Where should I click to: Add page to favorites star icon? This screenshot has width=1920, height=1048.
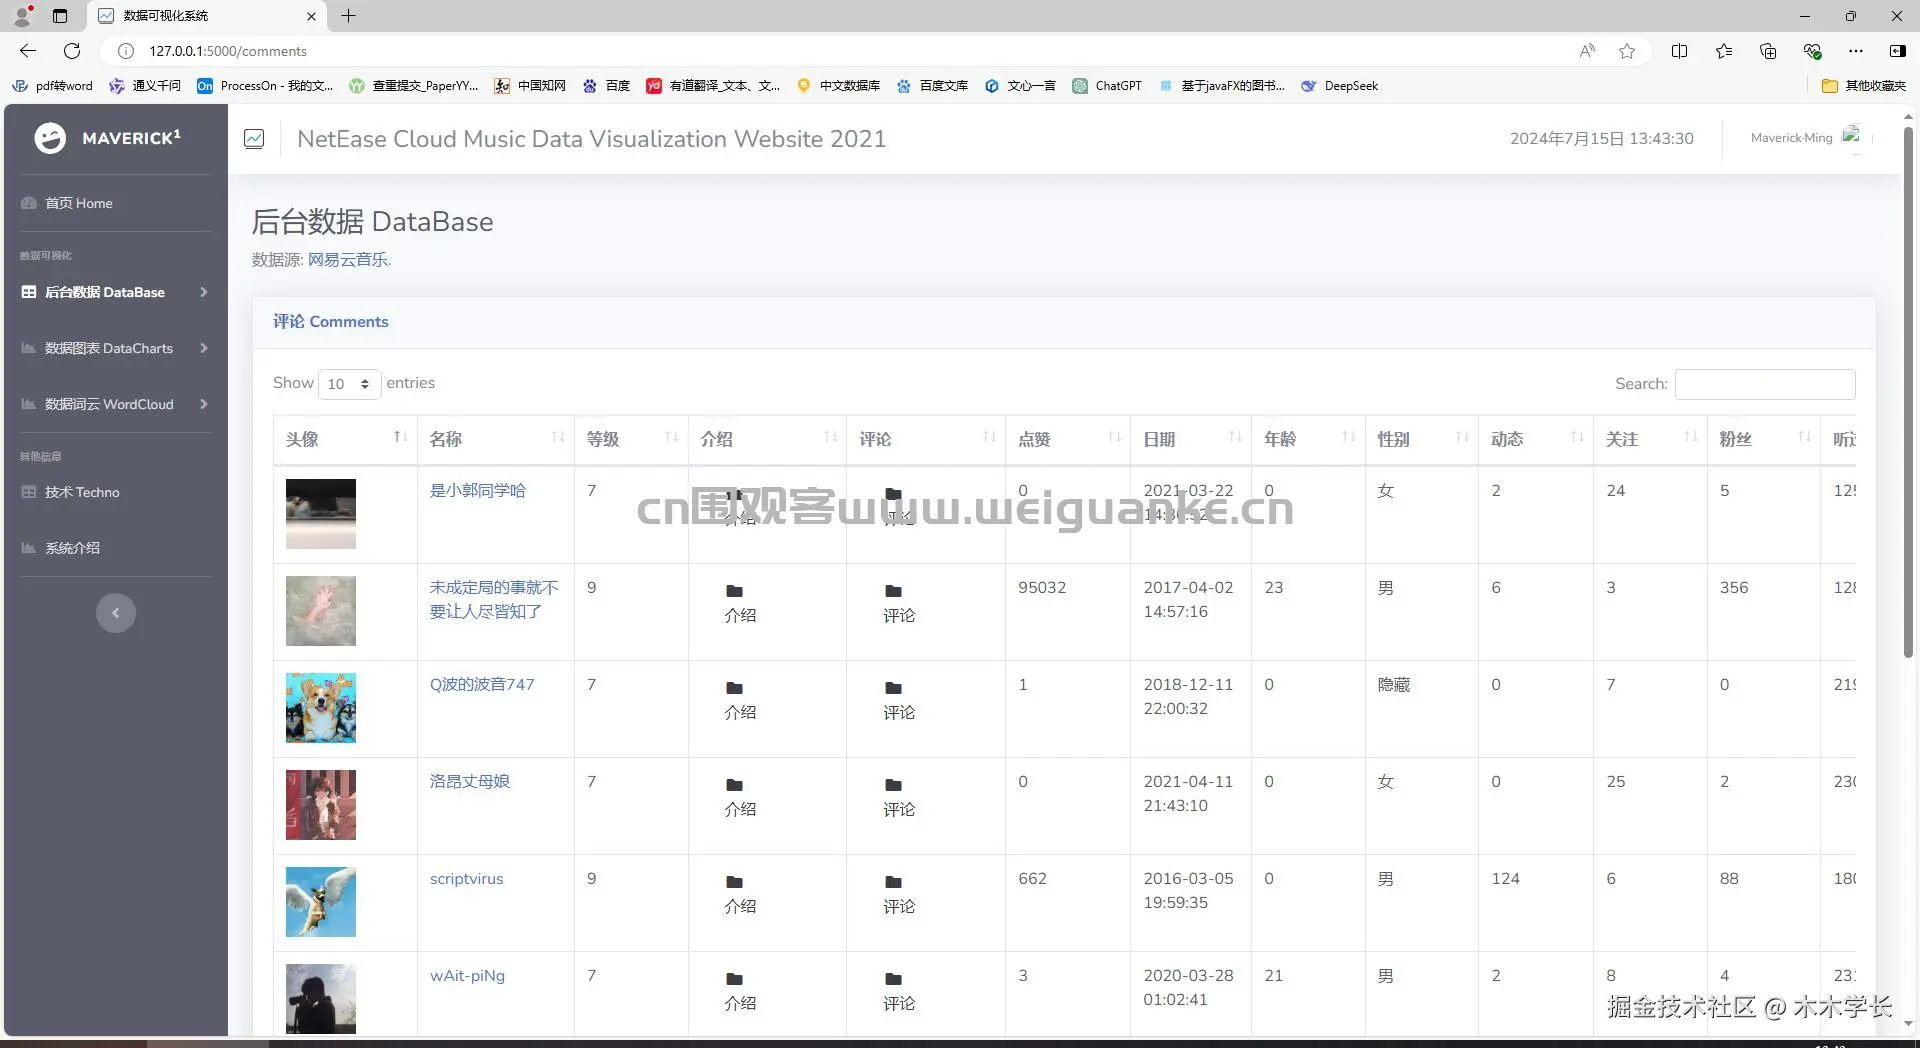1627,51
